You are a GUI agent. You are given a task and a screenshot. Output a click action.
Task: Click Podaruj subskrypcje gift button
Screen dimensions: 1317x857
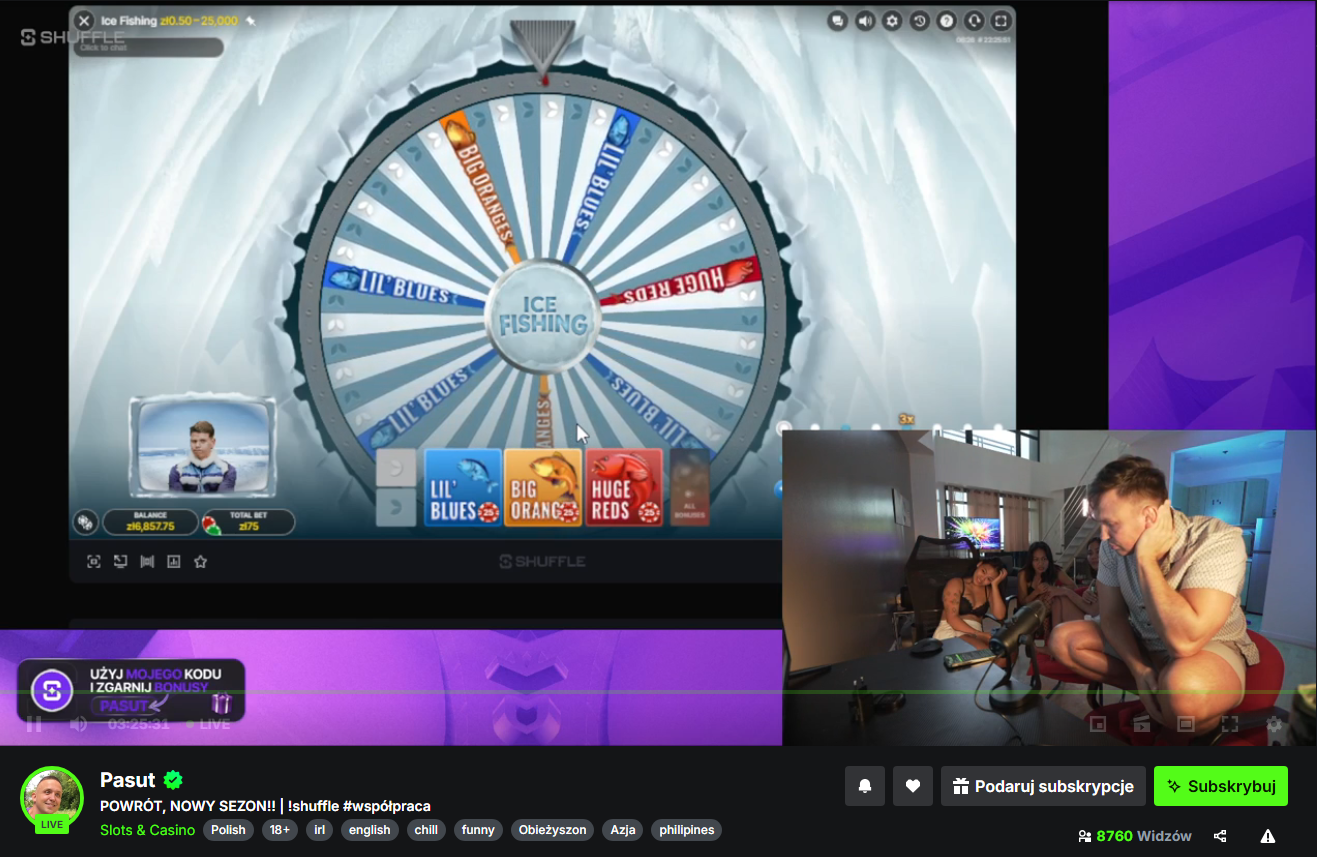(1043, 786)
